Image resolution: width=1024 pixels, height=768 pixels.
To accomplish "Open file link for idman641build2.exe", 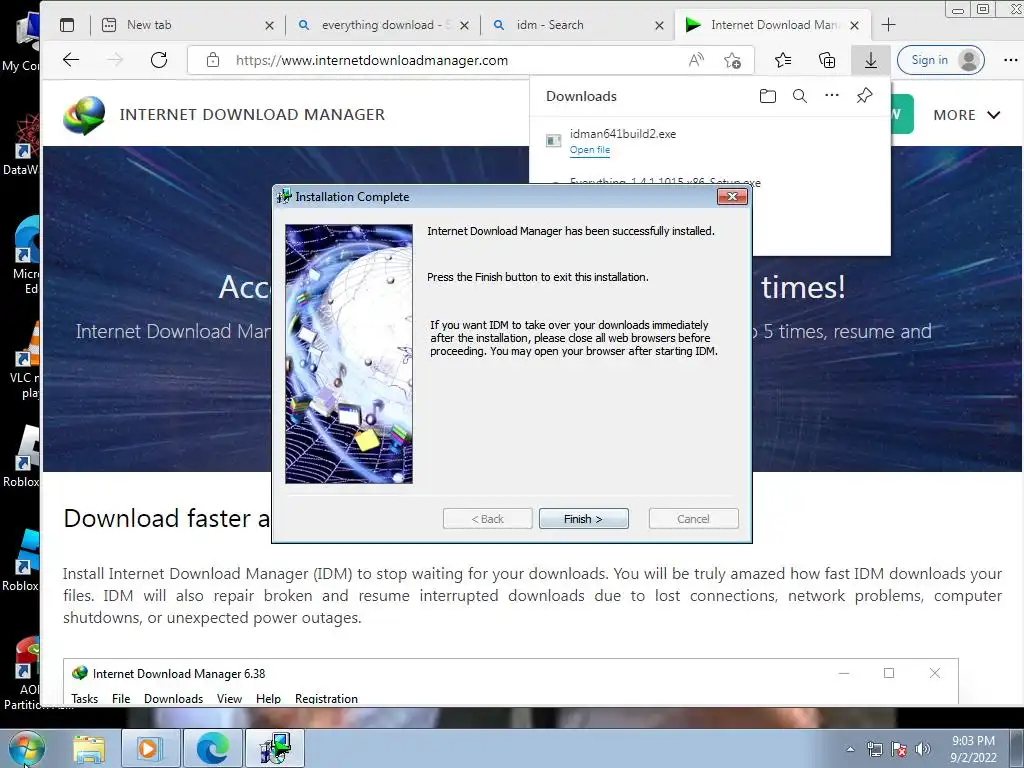I will click(590, 150).
